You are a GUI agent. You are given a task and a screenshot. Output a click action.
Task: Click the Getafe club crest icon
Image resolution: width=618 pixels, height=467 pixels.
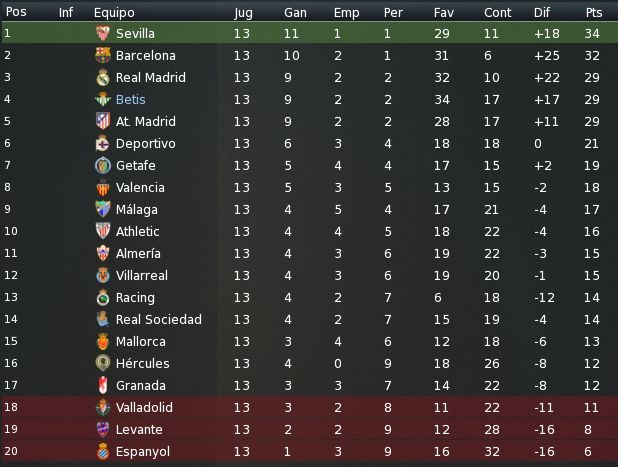[x=103, y=166]
